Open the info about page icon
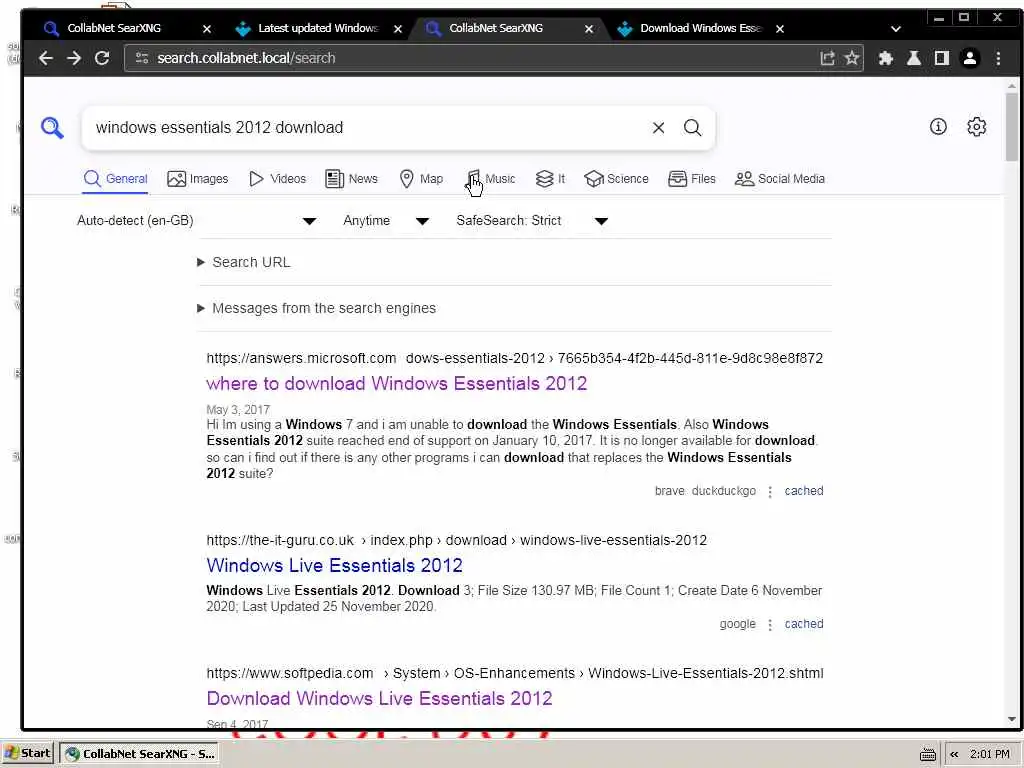Viewport: 1024px width, 768px height. click(938, 127)
